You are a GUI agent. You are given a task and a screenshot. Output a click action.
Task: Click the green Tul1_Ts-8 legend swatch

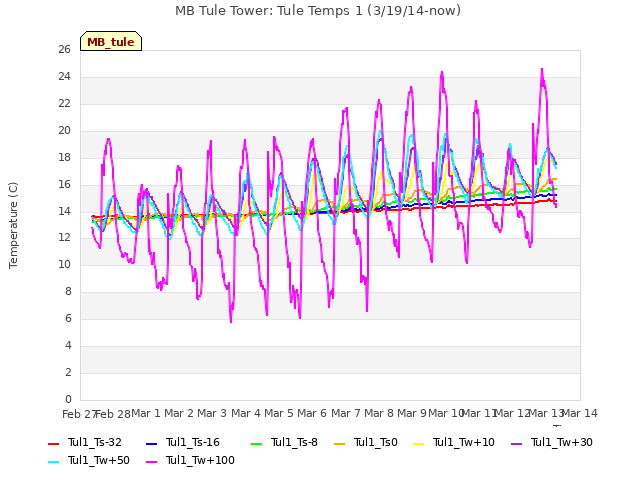[x=256, y=443]
